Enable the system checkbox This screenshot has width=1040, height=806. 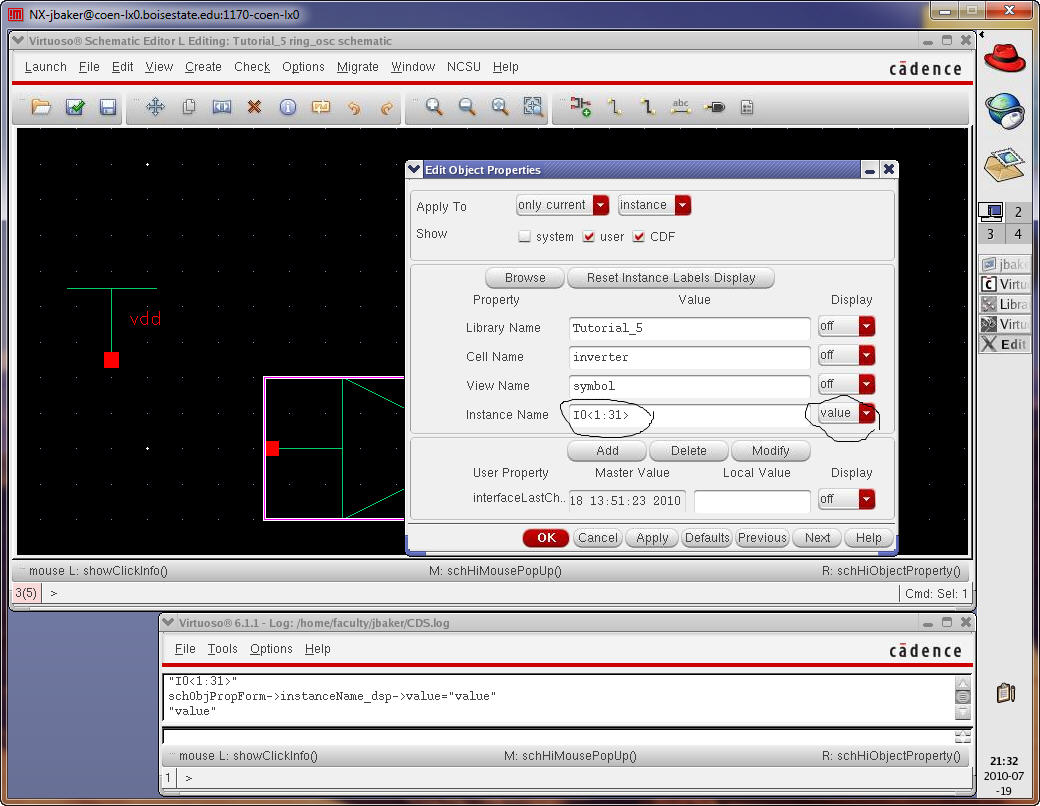[525, 237]
